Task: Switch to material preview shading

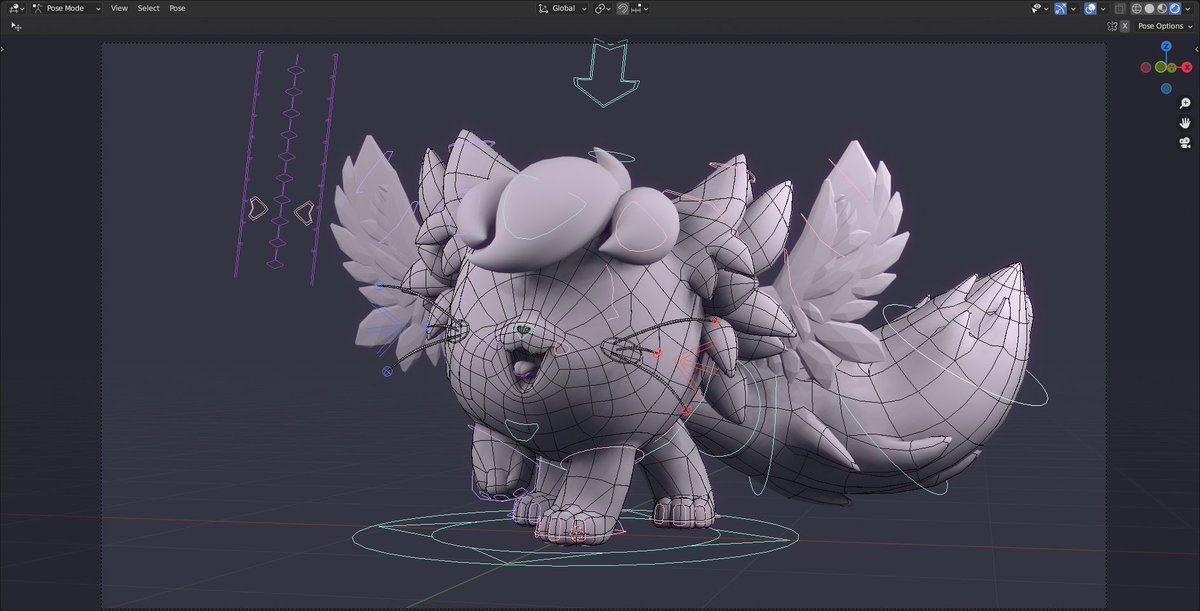Action: tap(1162, 8)
